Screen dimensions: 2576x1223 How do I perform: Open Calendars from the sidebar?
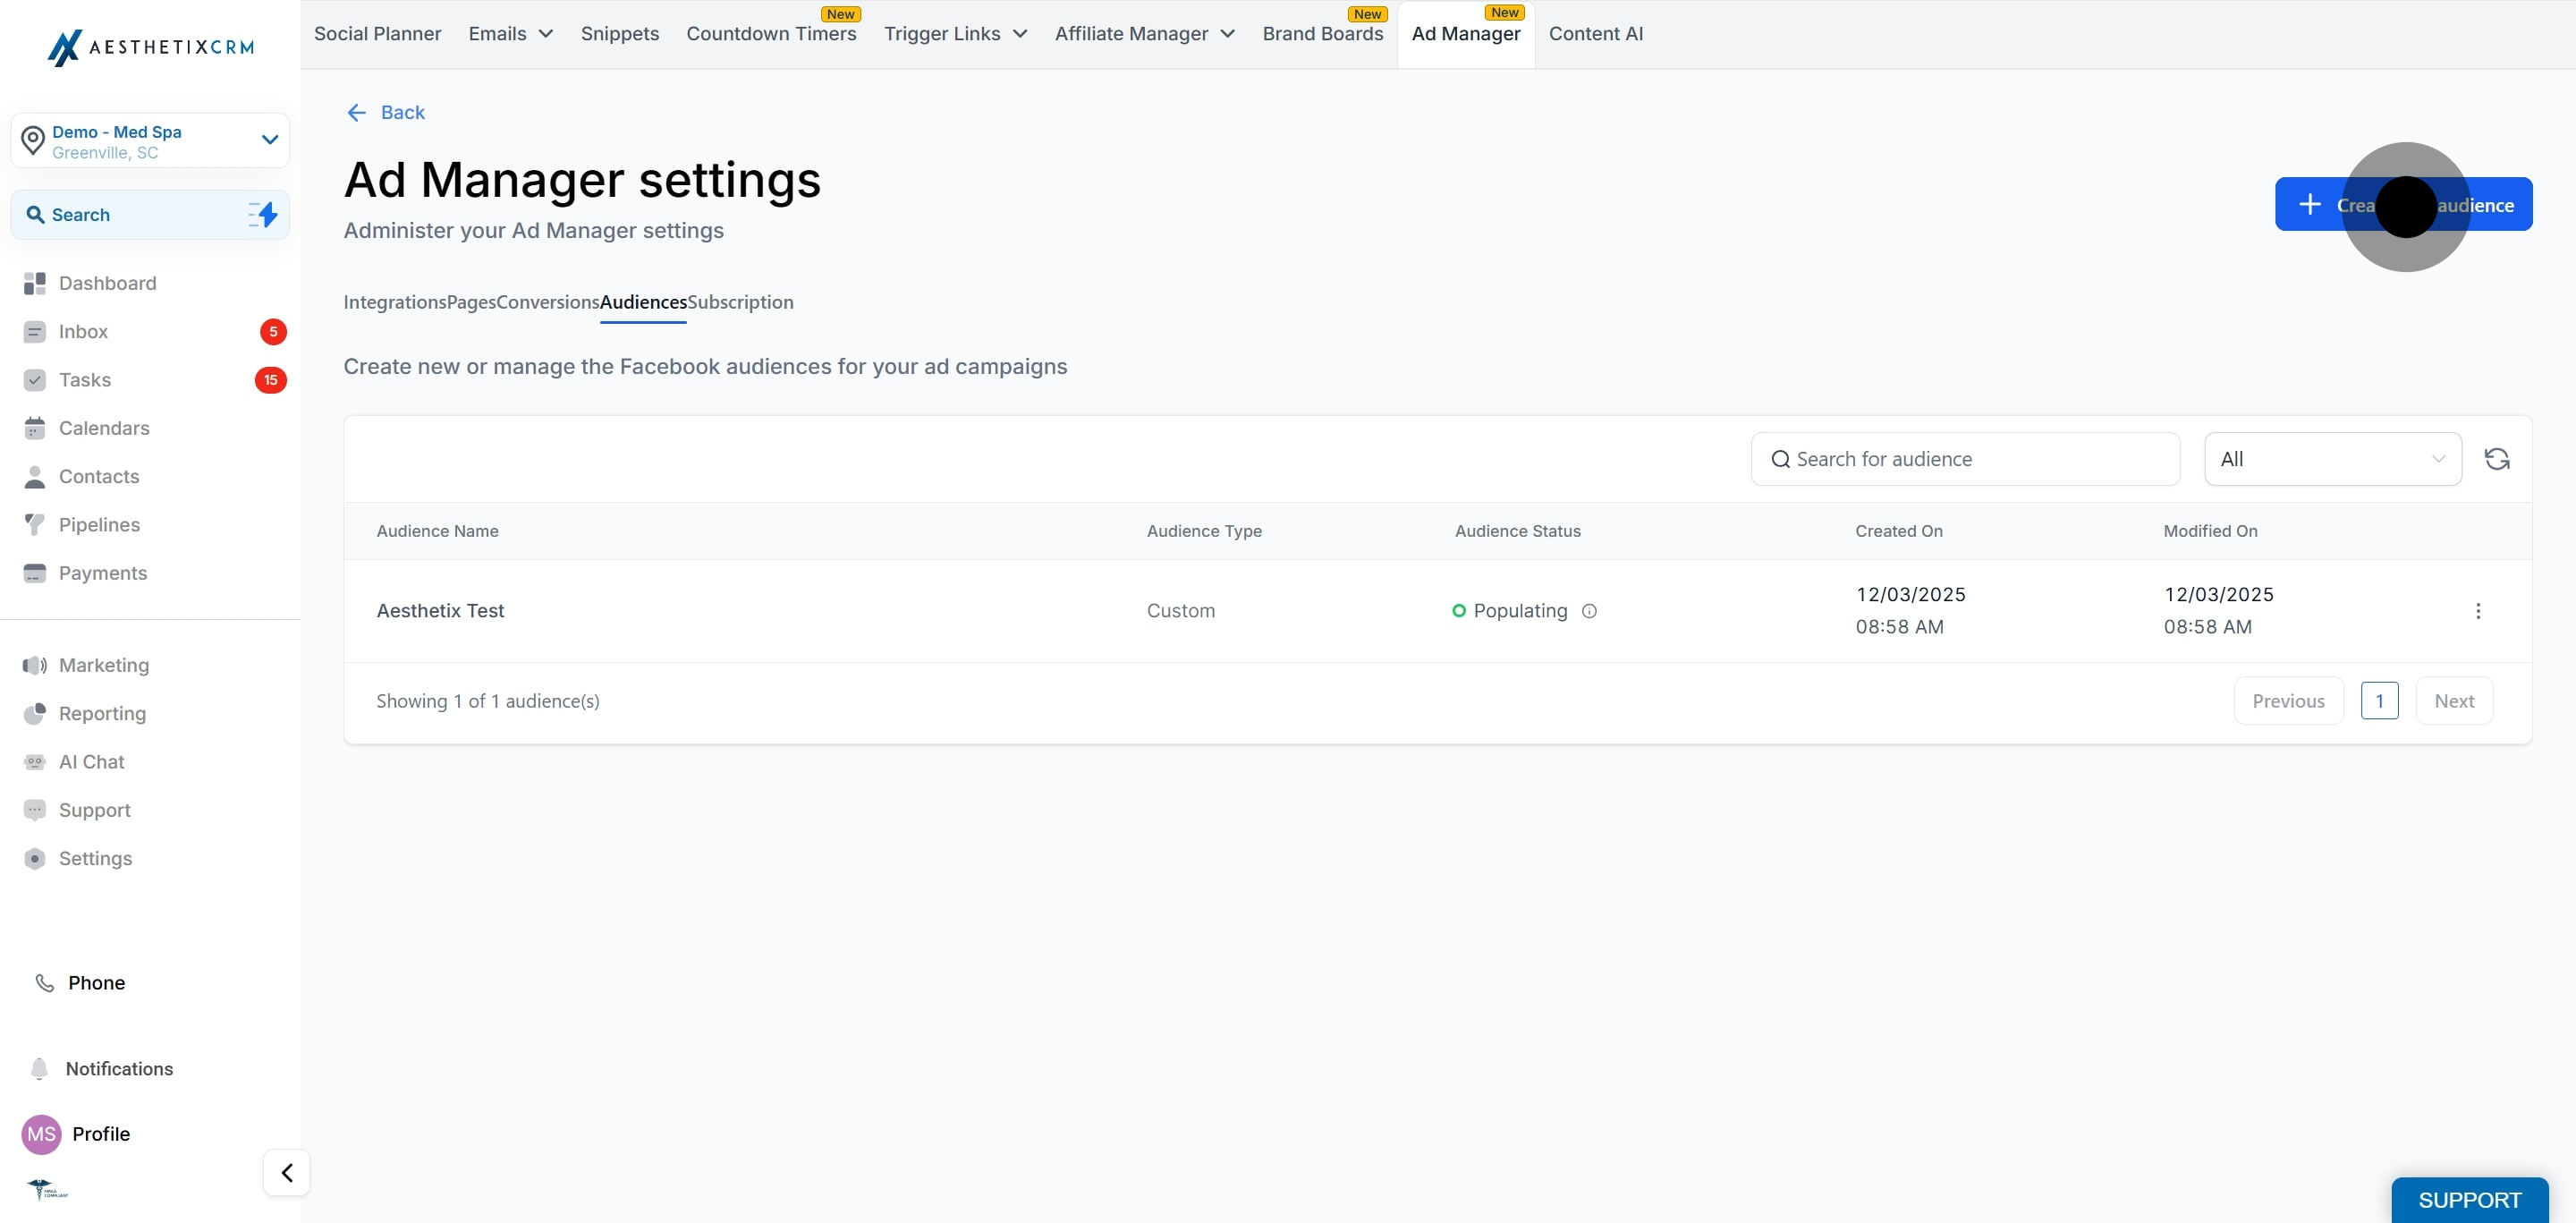point(103,428)
